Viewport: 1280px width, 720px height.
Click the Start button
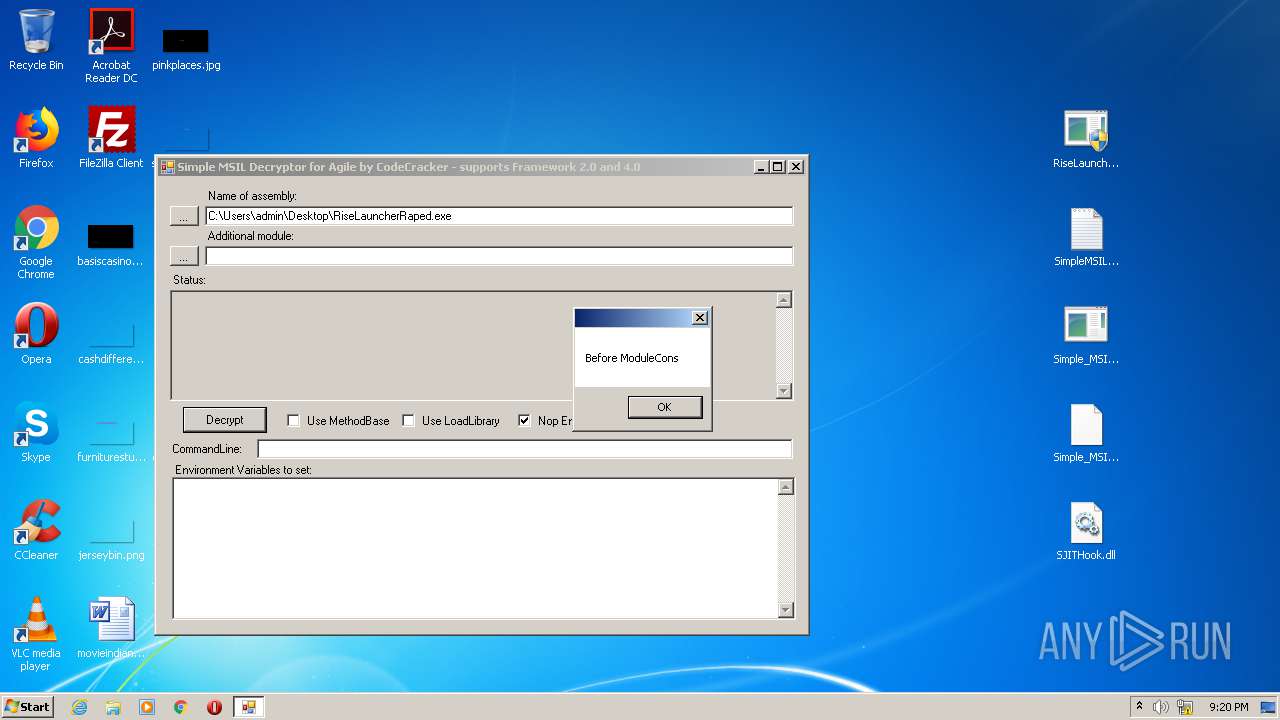(27, 707)
